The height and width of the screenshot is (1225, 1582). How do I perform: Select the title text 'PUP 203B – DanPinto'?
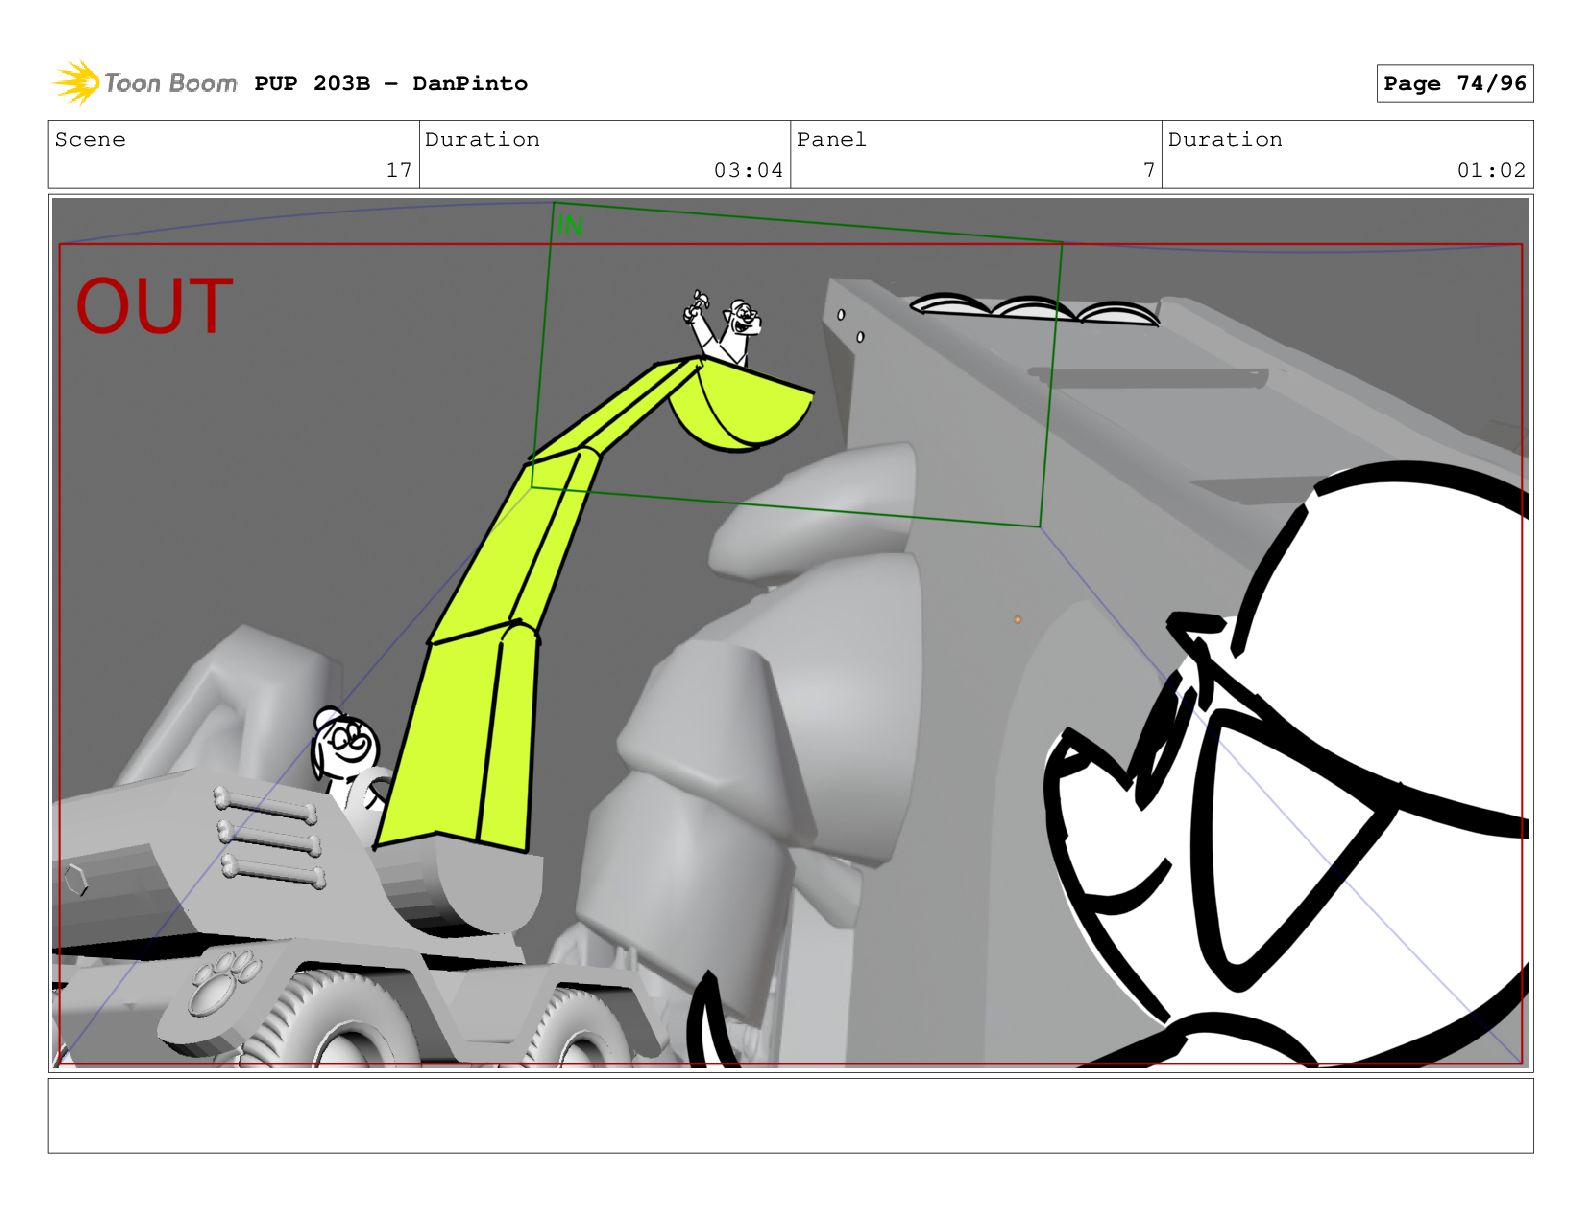(391, 84)
